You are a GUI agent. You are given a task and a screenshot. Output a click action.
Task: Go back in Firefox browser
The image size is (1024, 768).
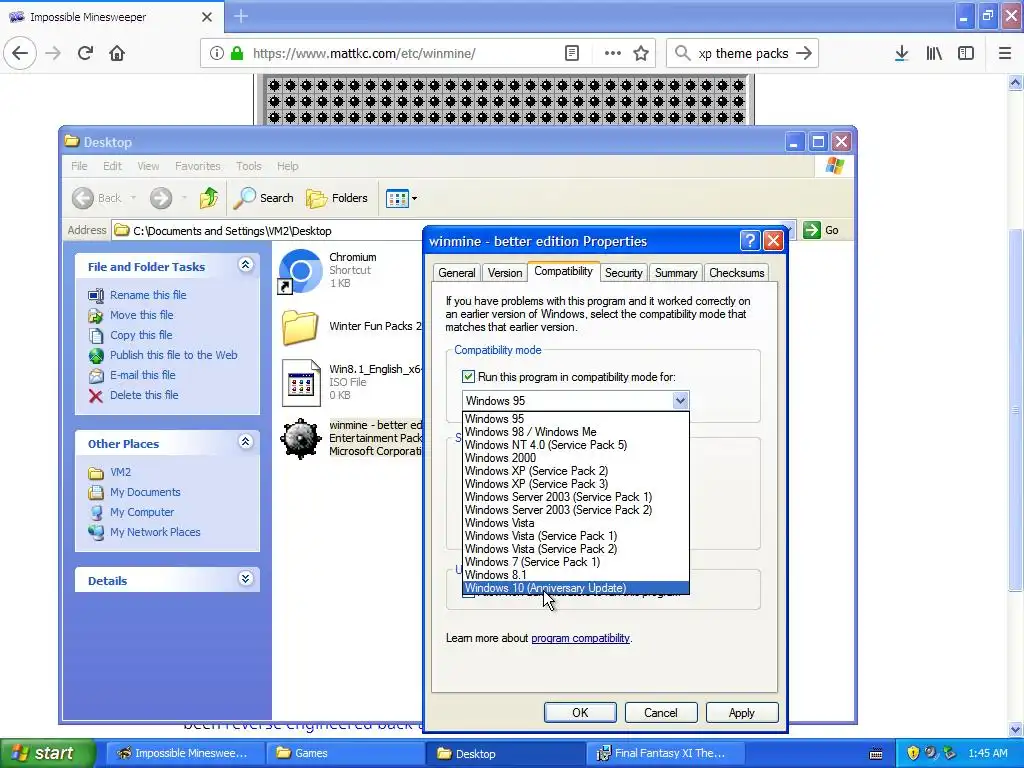(20, 53)
